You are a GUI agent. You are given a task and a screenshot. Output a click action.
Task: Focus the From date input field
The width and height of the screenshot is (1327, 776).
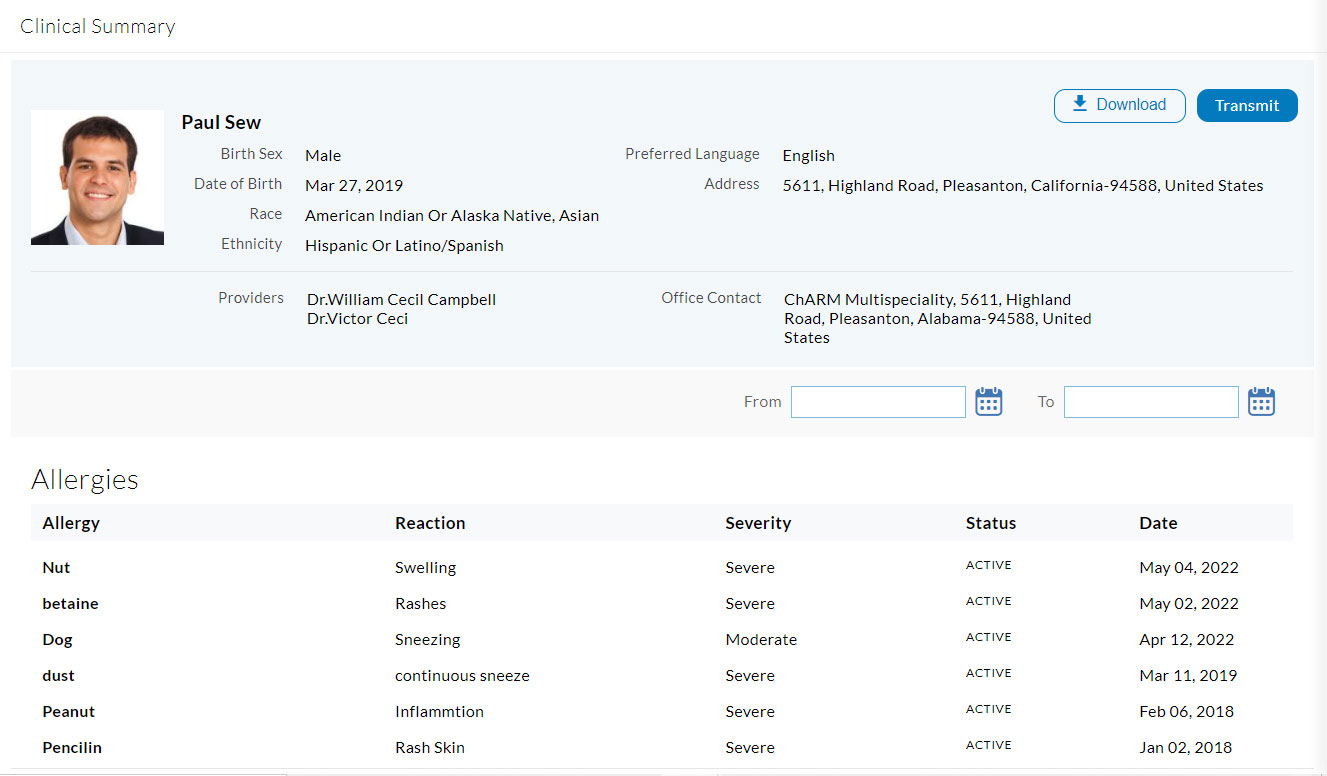pos(877,402)
